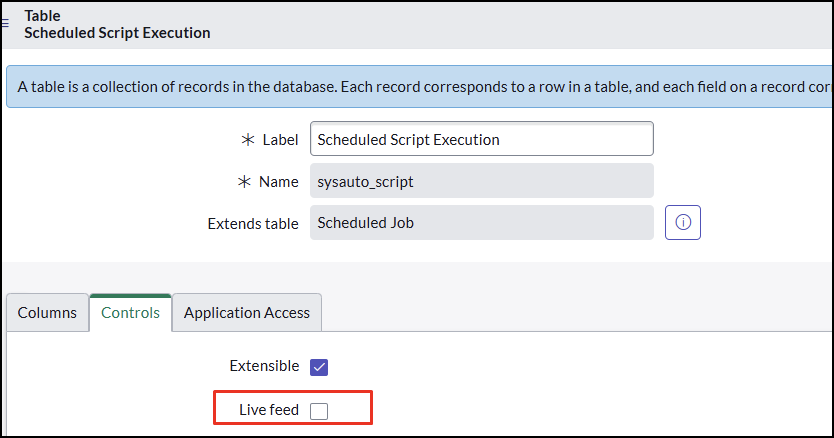Click the blue table description banner

419,87
